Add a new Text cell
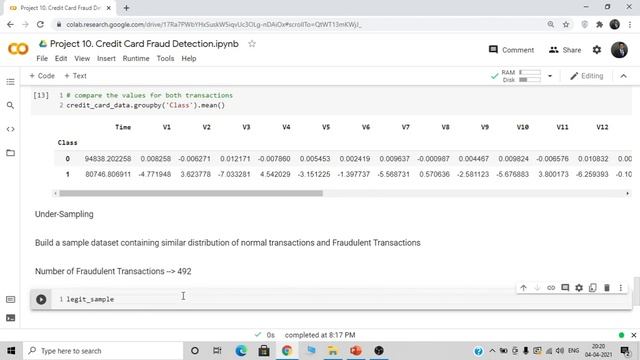 [75, 76]
